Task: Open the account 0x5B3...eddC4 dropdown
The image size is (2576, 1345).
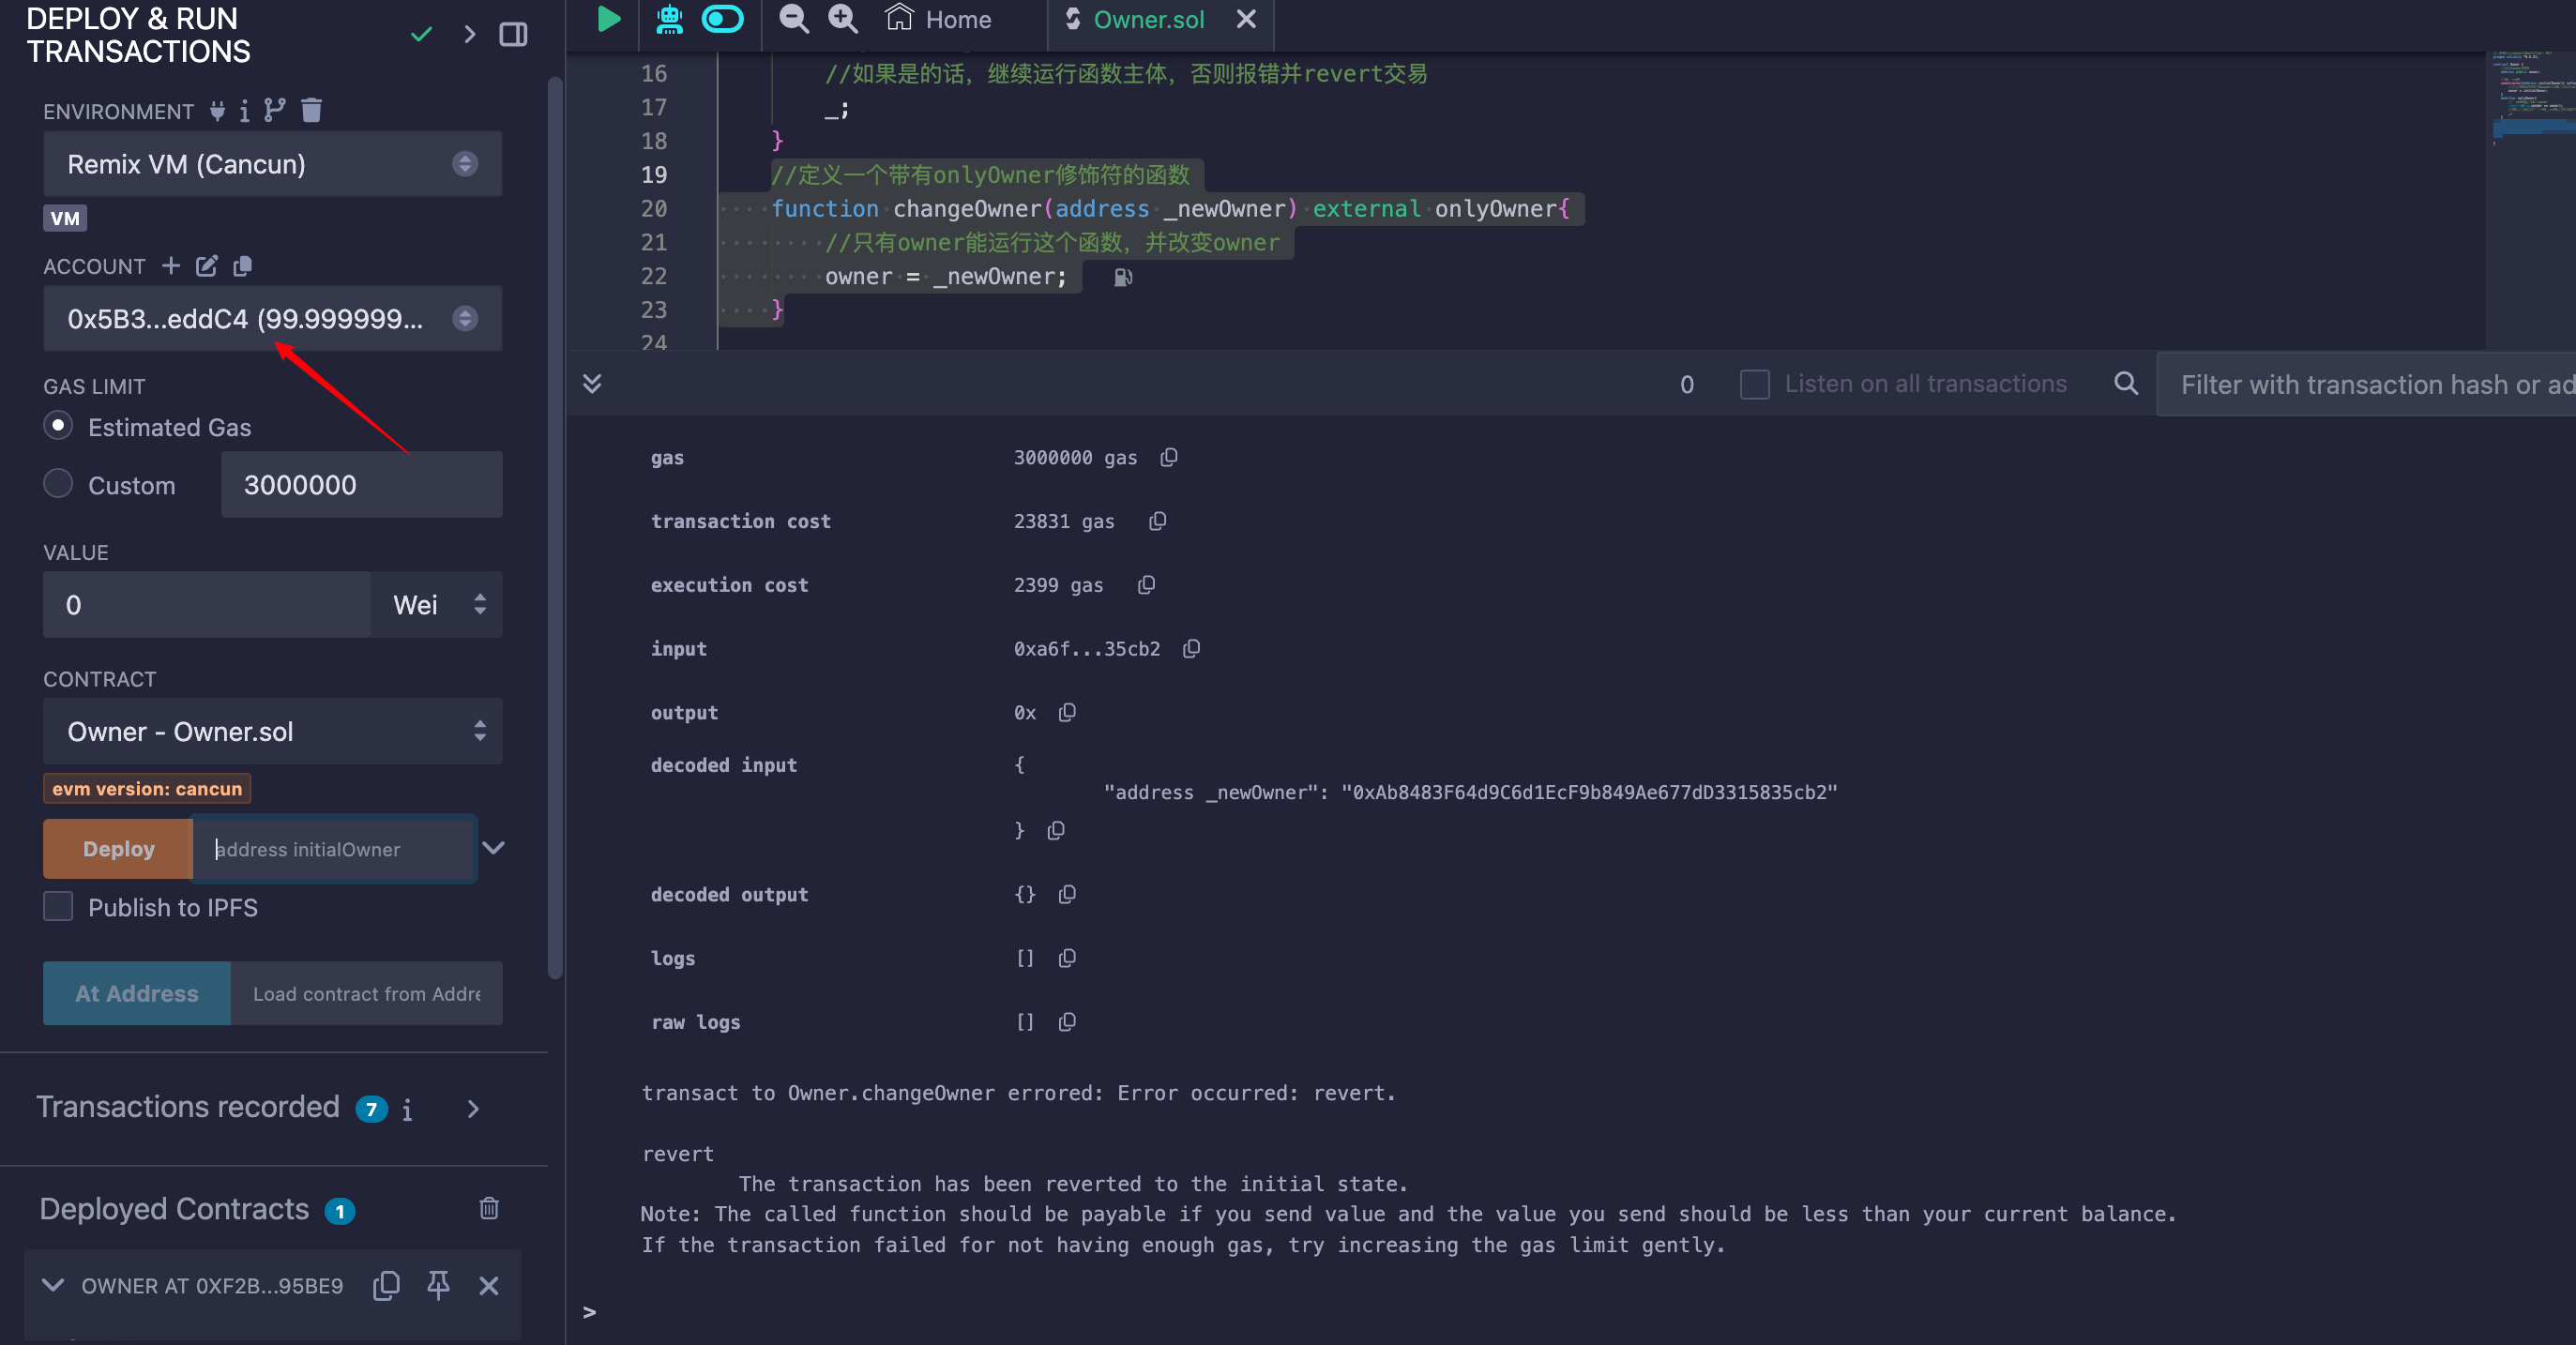Action: point(272,319)
